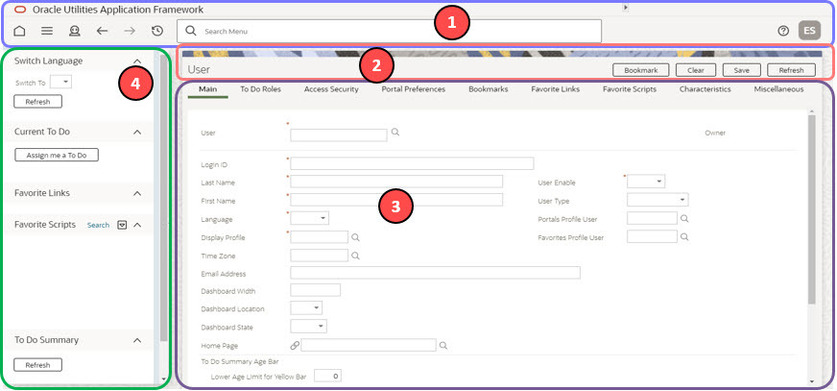837x391 pixels.
Task: Collapse the Switch Language zone
Action: pos(137,61)
